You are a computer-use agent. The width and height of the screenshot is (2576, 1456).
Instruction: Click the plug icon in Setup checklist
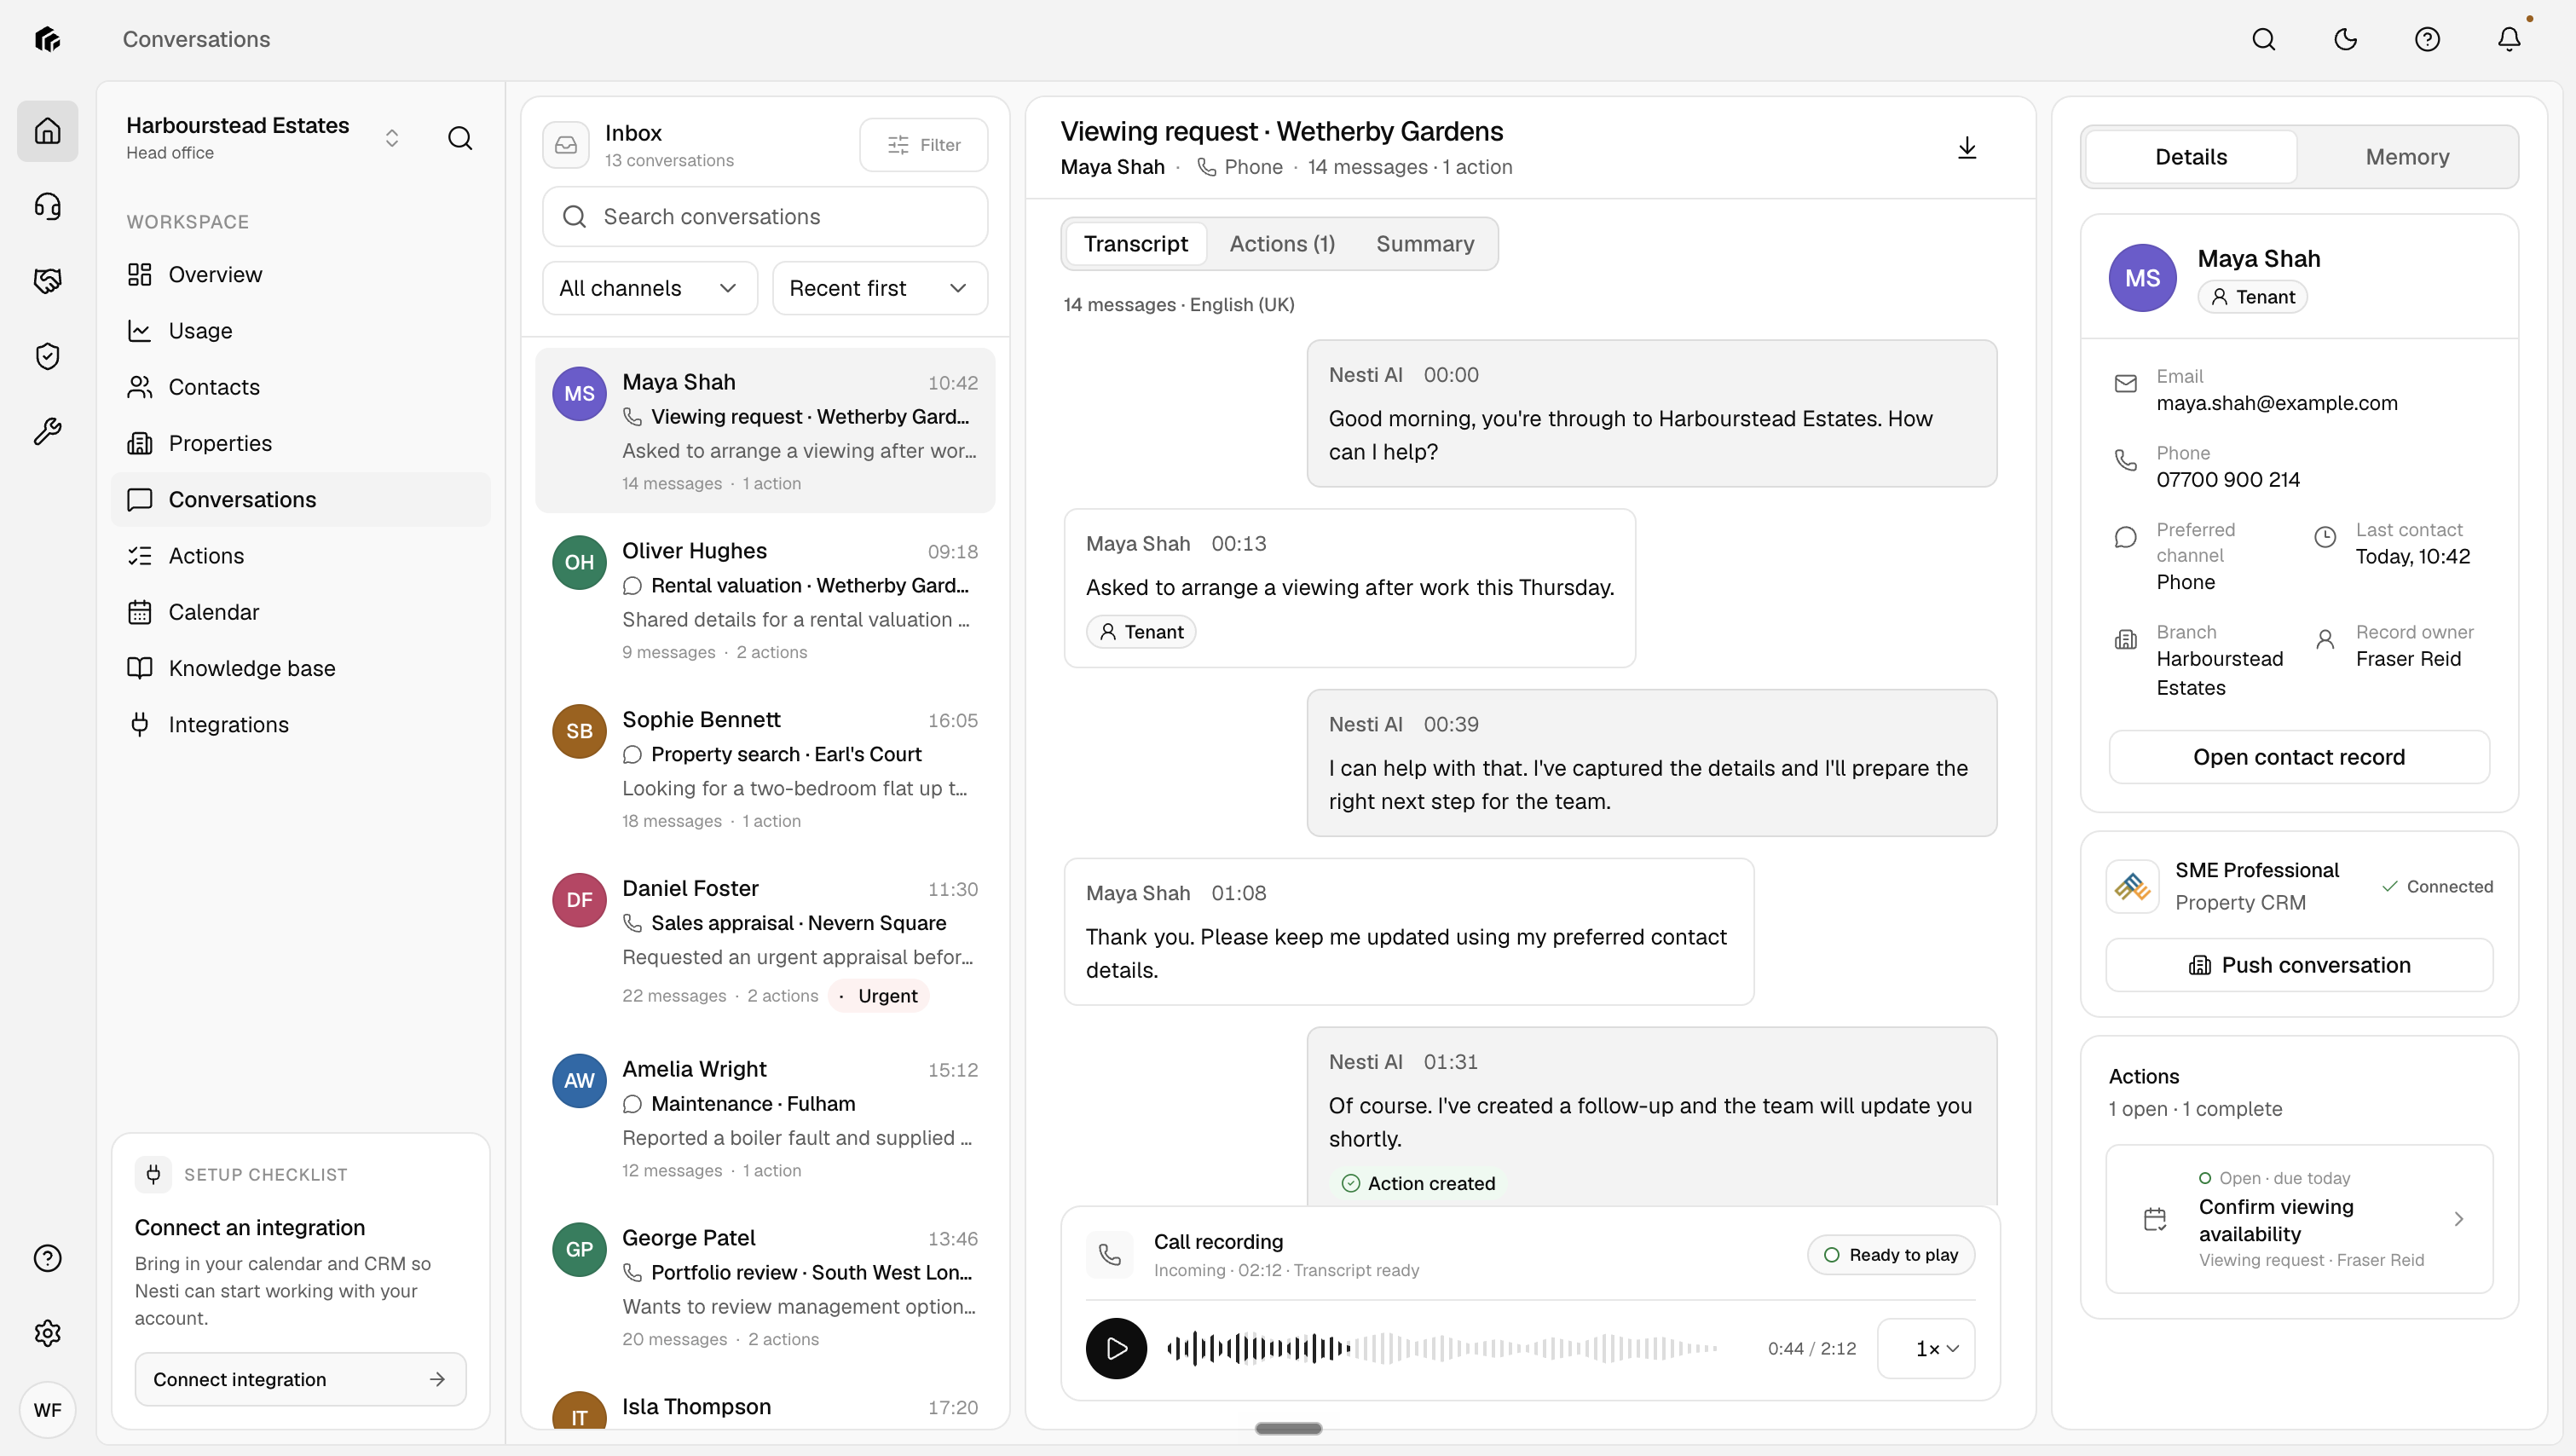pos(153,1174)
